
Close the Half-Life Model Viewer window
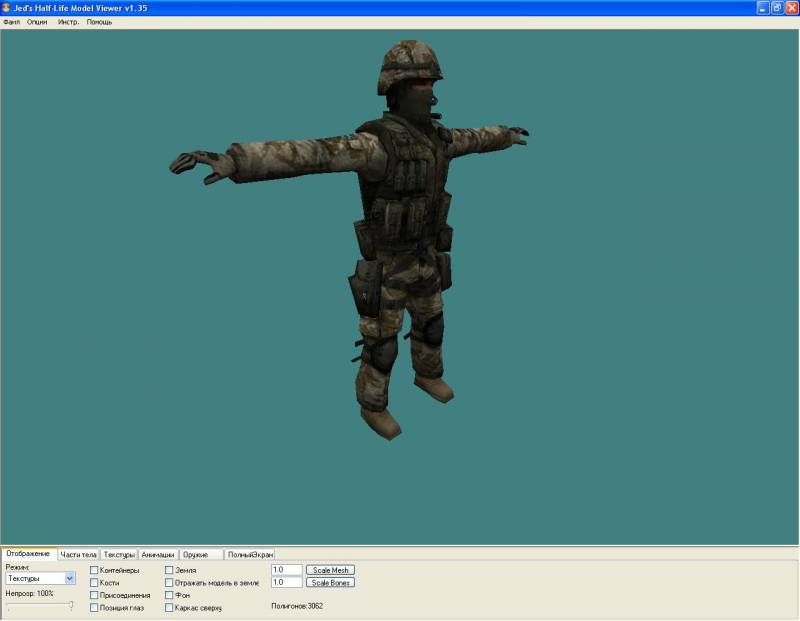790,7
